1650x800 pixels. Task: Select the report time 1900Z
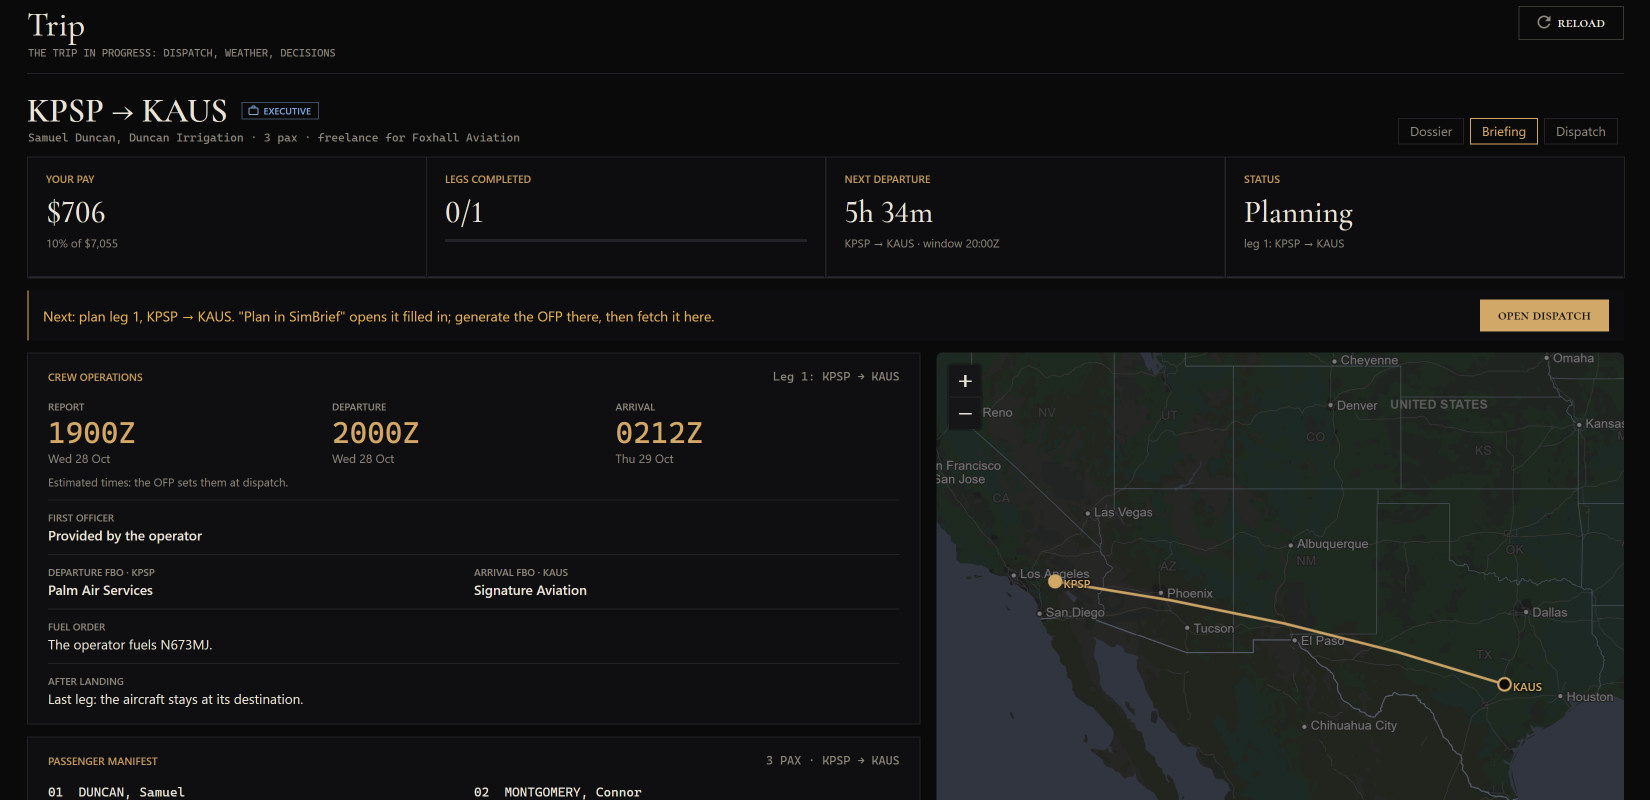pyautogui.click(x=91, y=433)
